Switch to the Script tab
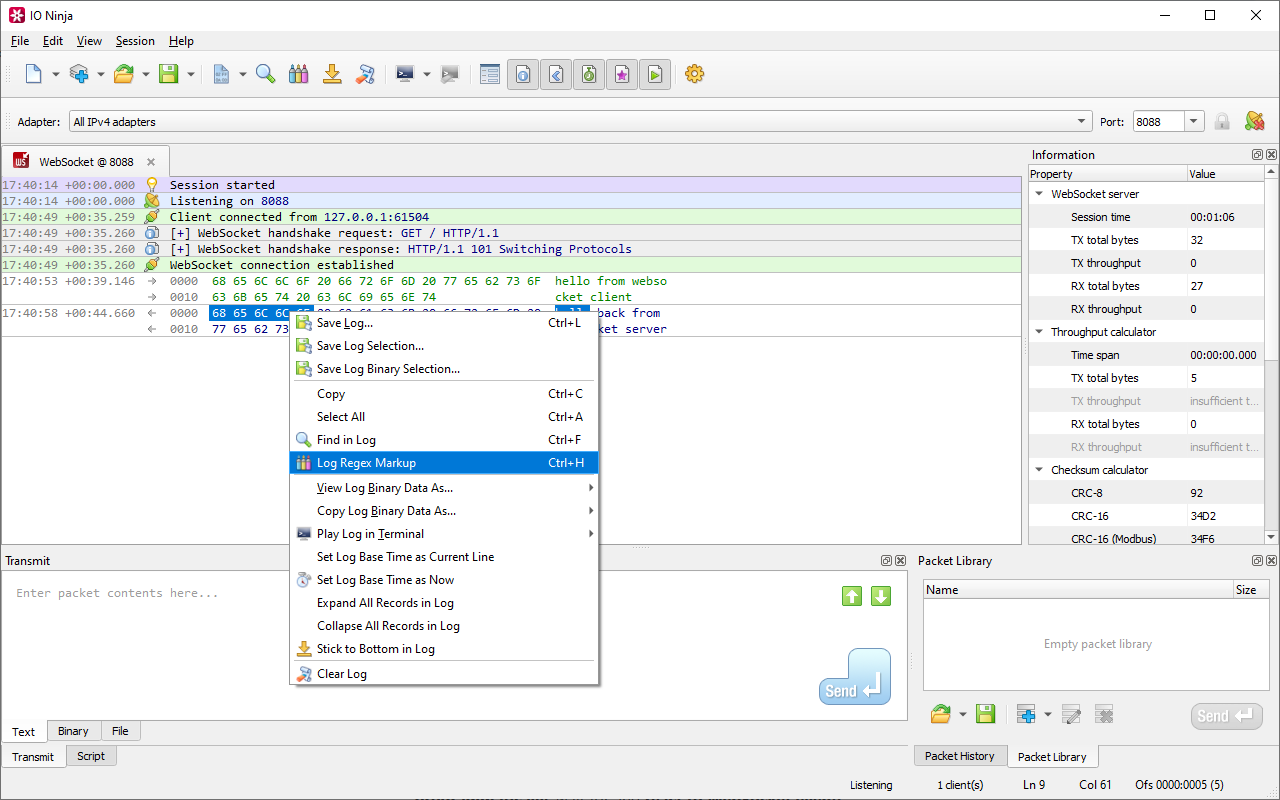The height and width of the screenshot is (800, 1280). pos(91,756)
